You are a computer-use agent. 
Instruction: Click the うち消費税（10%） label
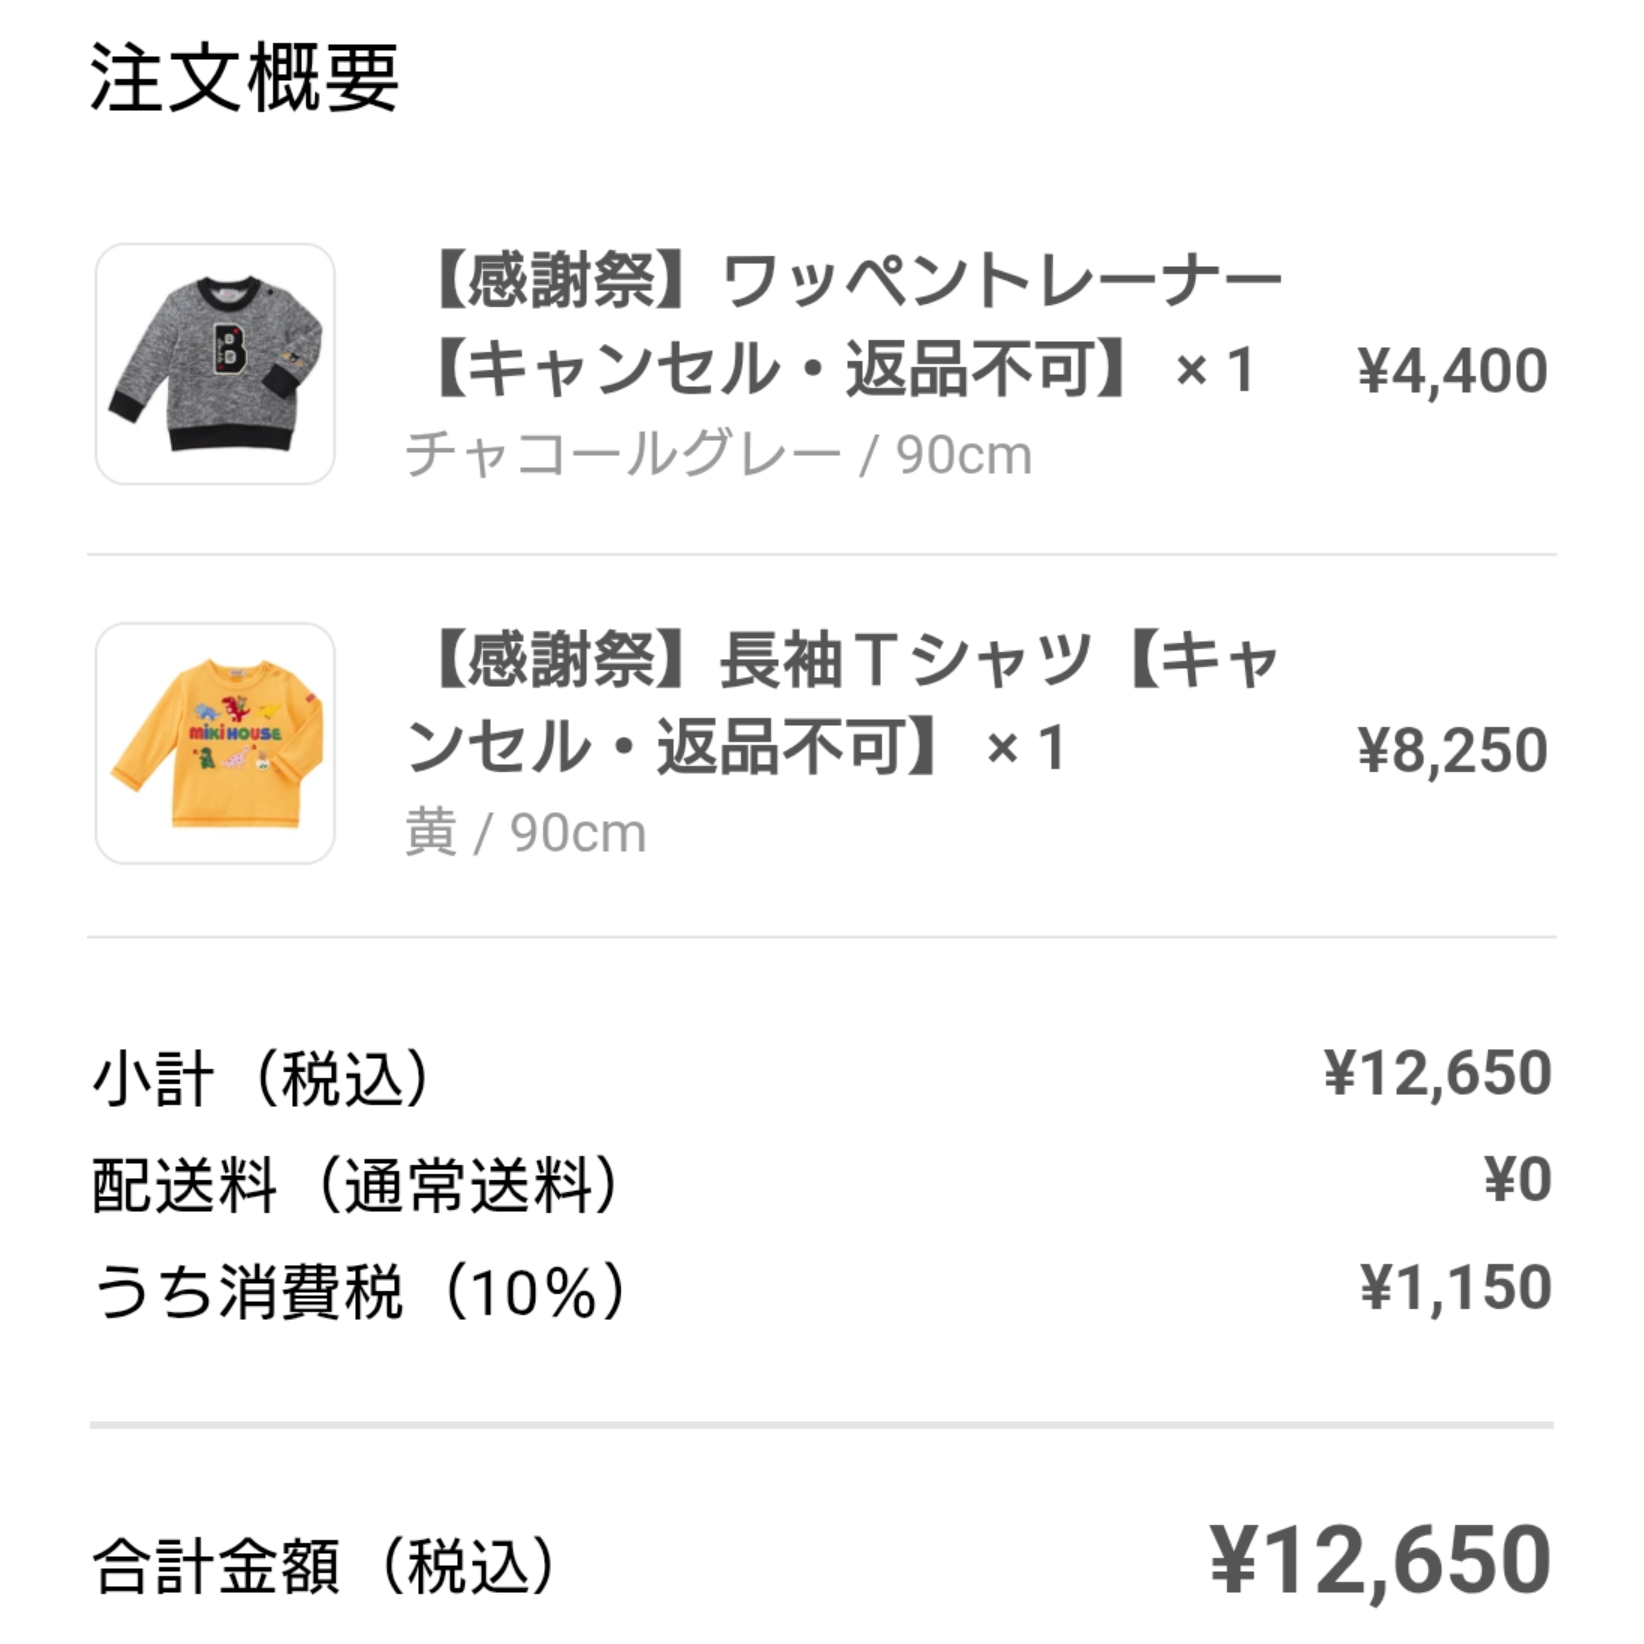[360, 1292]
